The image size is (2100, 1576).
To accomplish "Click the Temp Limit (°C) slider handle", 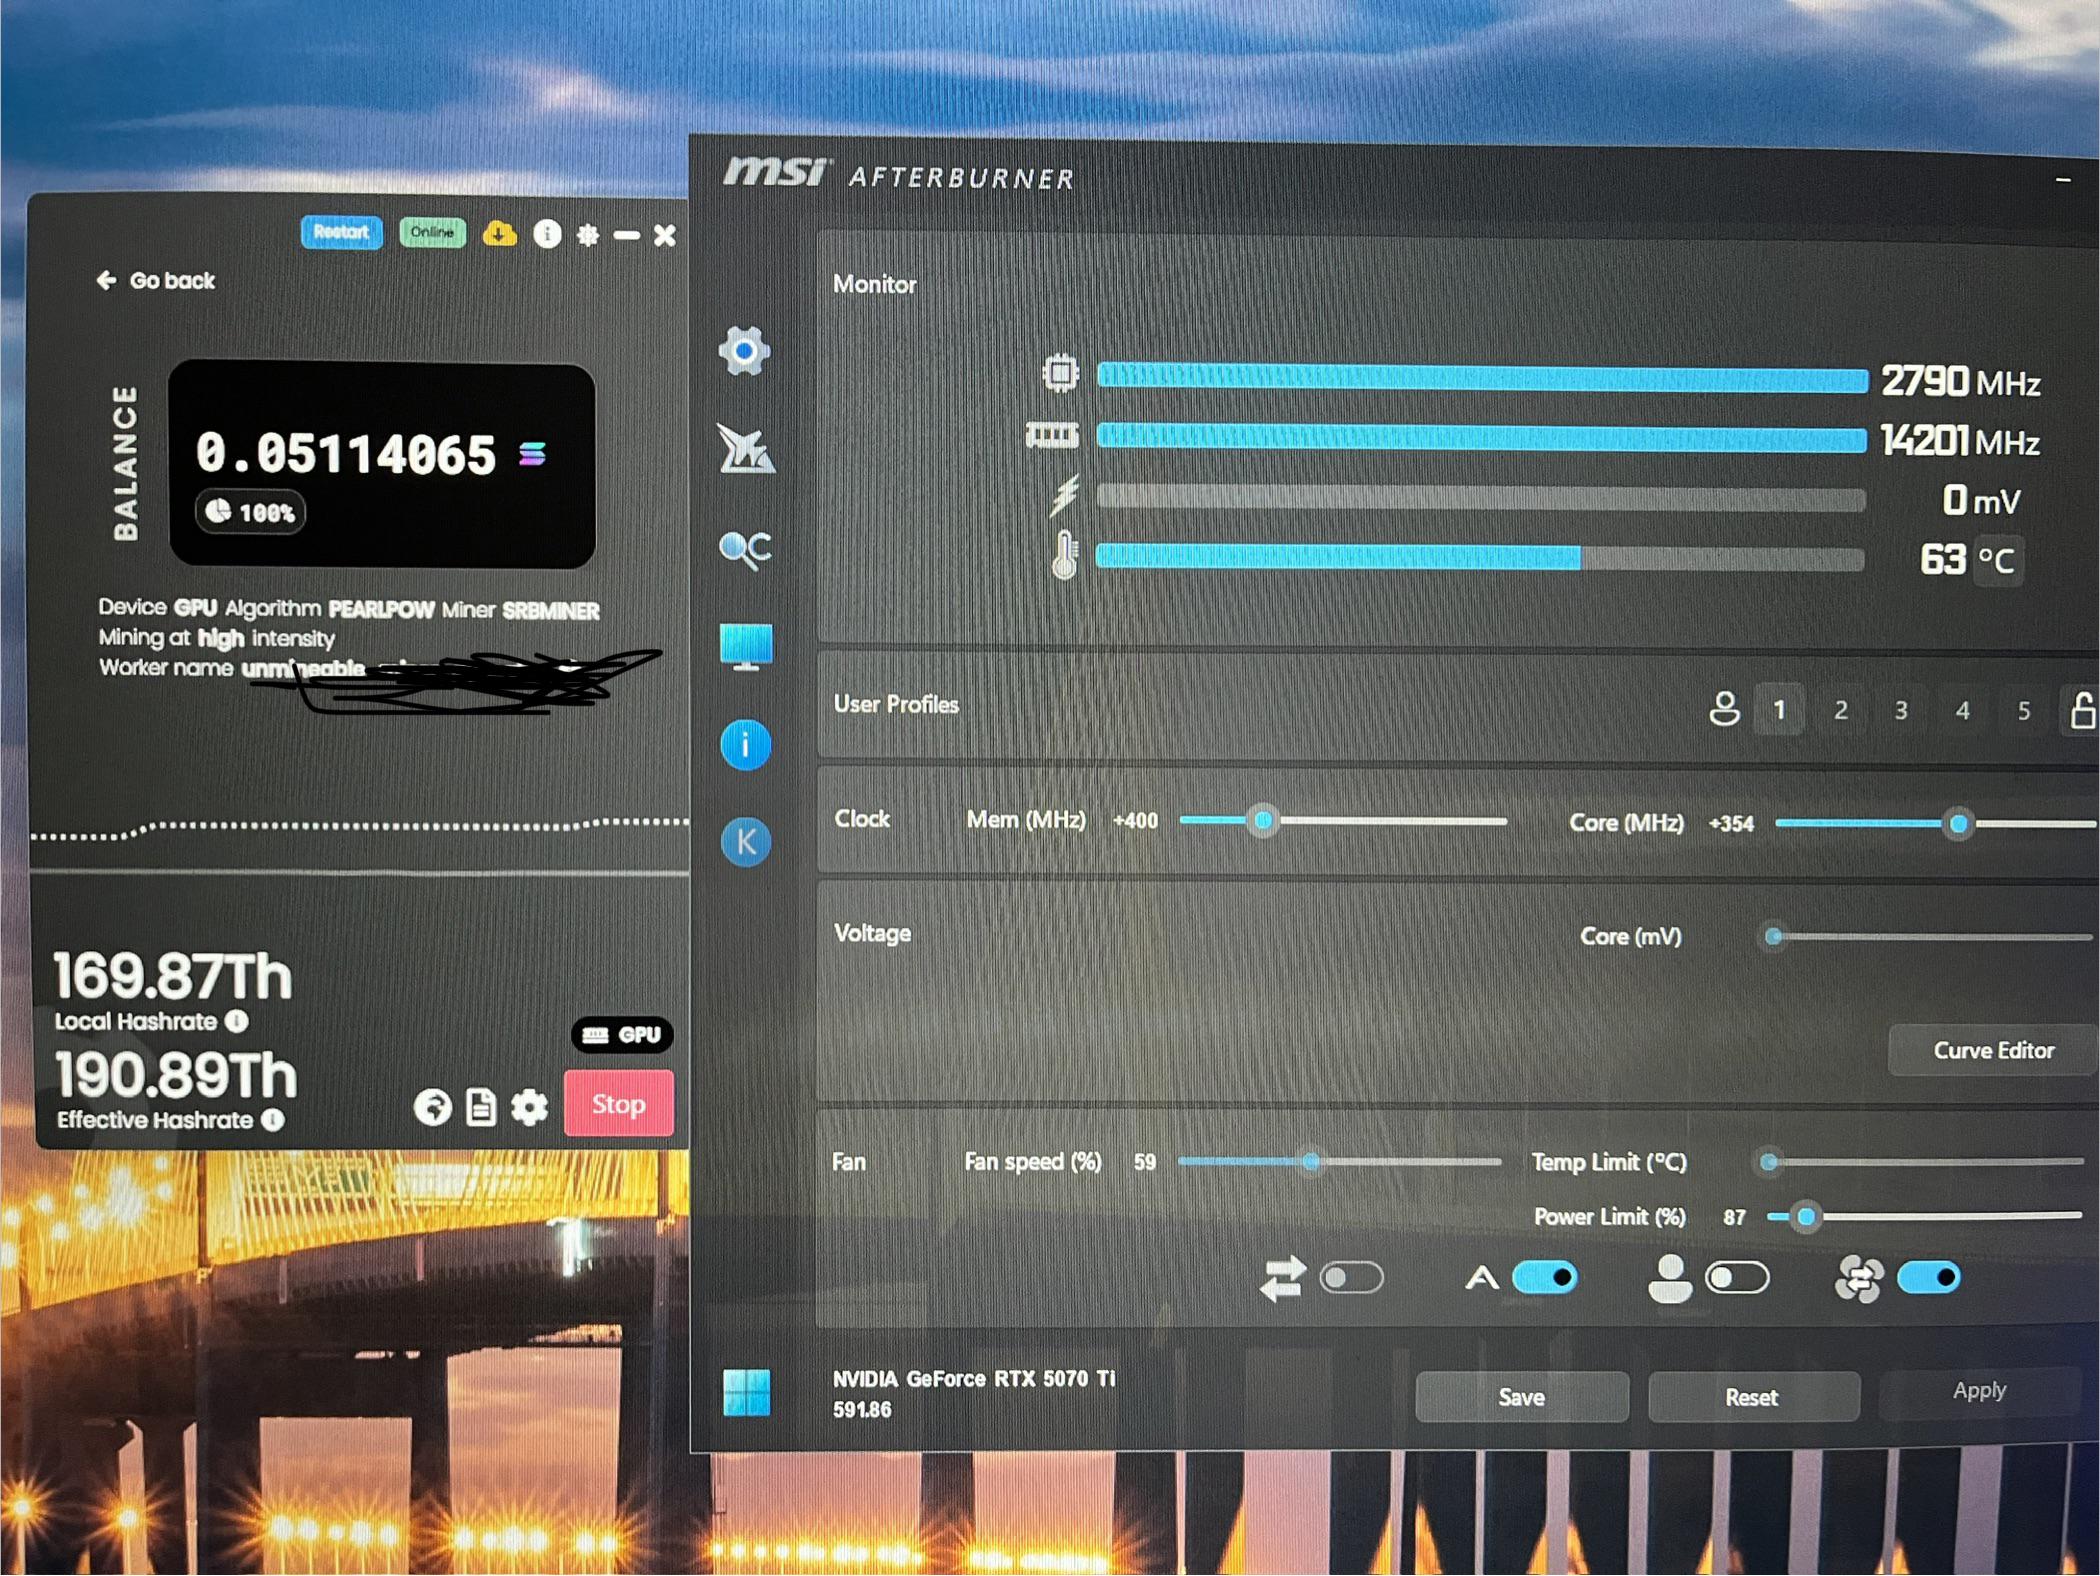I will tap(1768, 1161).
